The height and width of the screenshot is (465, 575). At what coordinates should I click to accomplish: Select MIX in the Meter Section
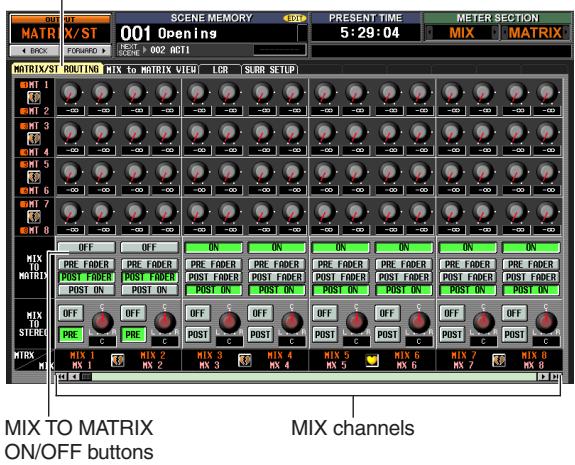(x=462, y=33)
